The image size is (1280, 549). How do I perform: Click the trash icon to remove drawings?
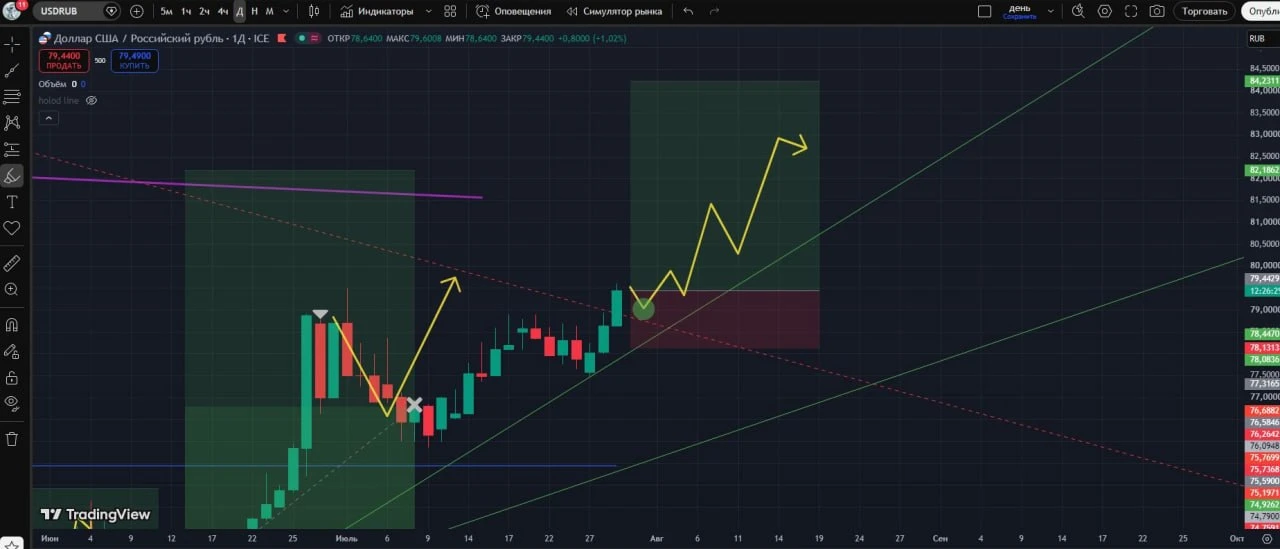click(x=12, y=439)
